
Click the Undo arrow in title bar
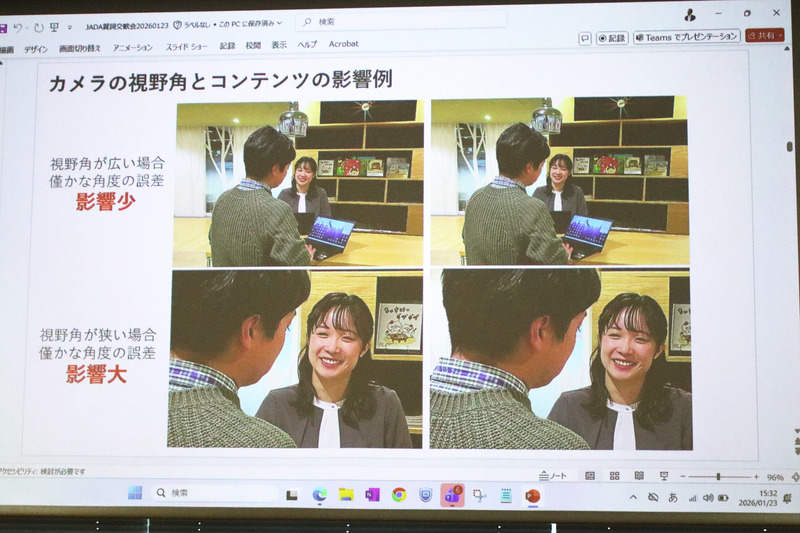coord(18,26)
